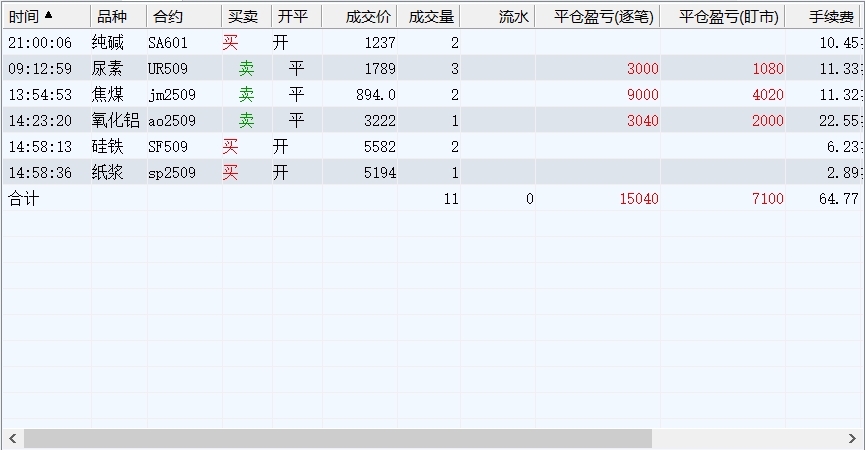Viewport: 865px width, 450px height.
Task: Click the total fee 64.77
Action: click(x=839, y=199)
